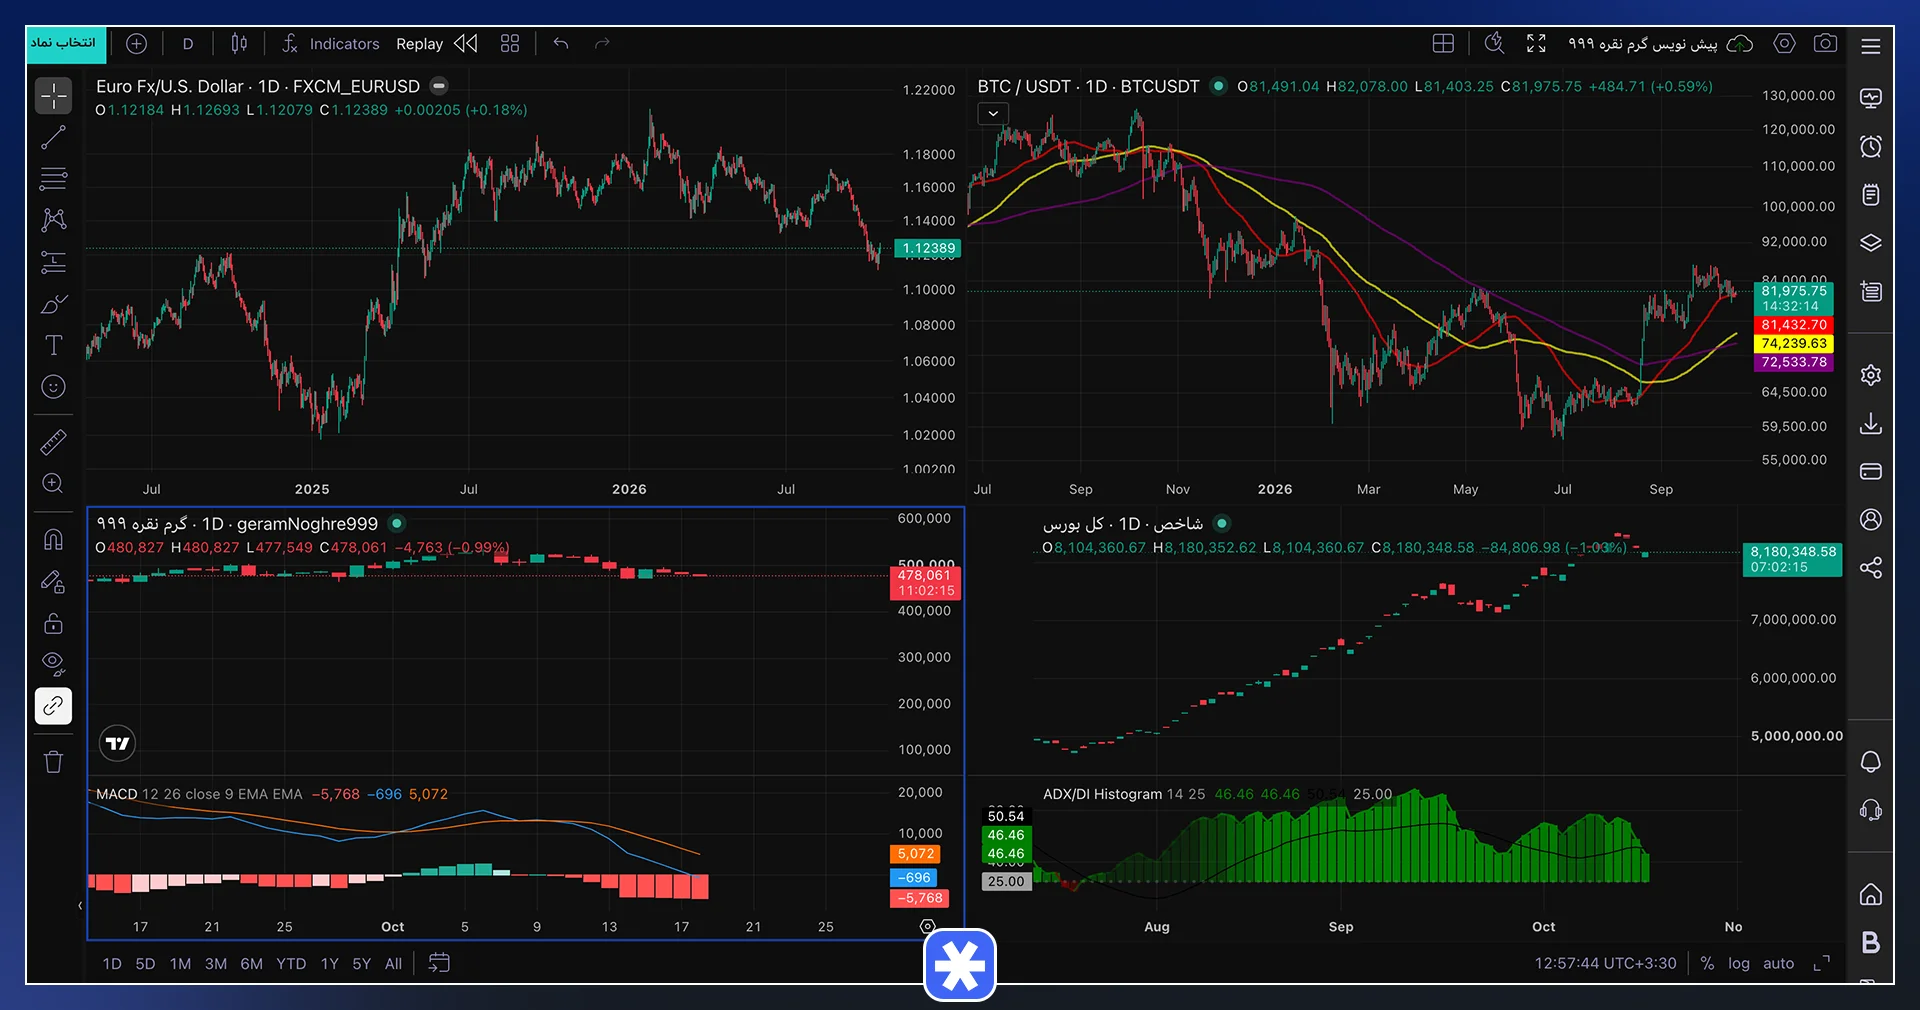The height and width of the screenshot is (1010, 1920).
Task: Lock all drawing tools
Action: click(x=53, y=623)
